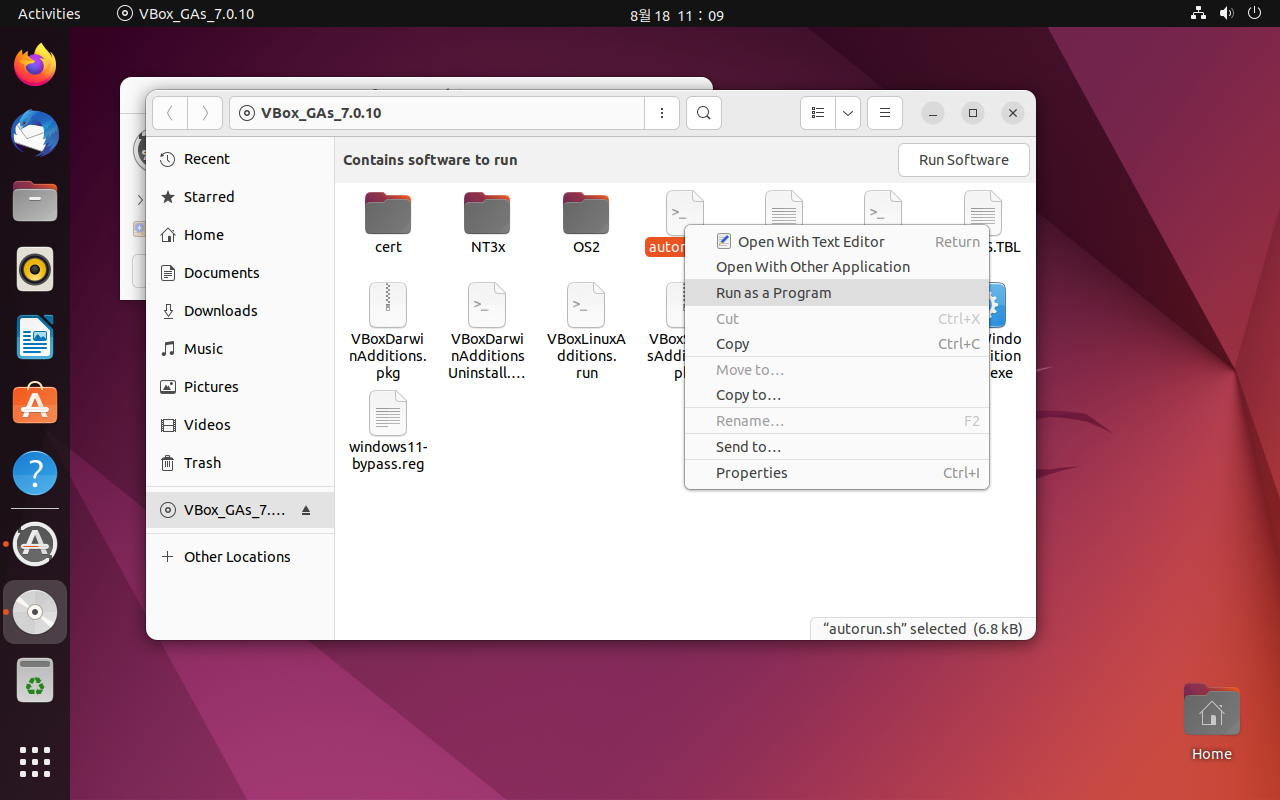
Task: Click VBox_GAs_7.0.10 app menu in the top bar
Action: (x=185, y=14)
